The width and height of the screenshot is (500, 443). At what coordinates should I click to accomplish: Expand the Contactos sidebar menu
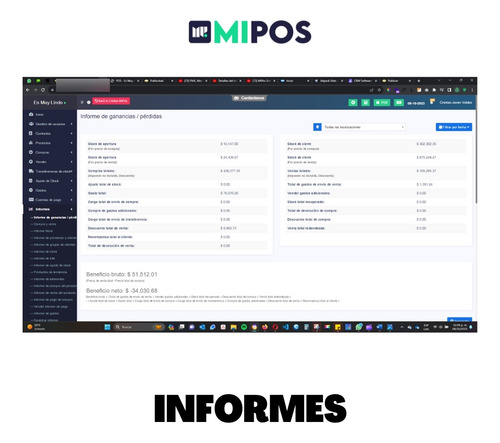coord(50,133)
